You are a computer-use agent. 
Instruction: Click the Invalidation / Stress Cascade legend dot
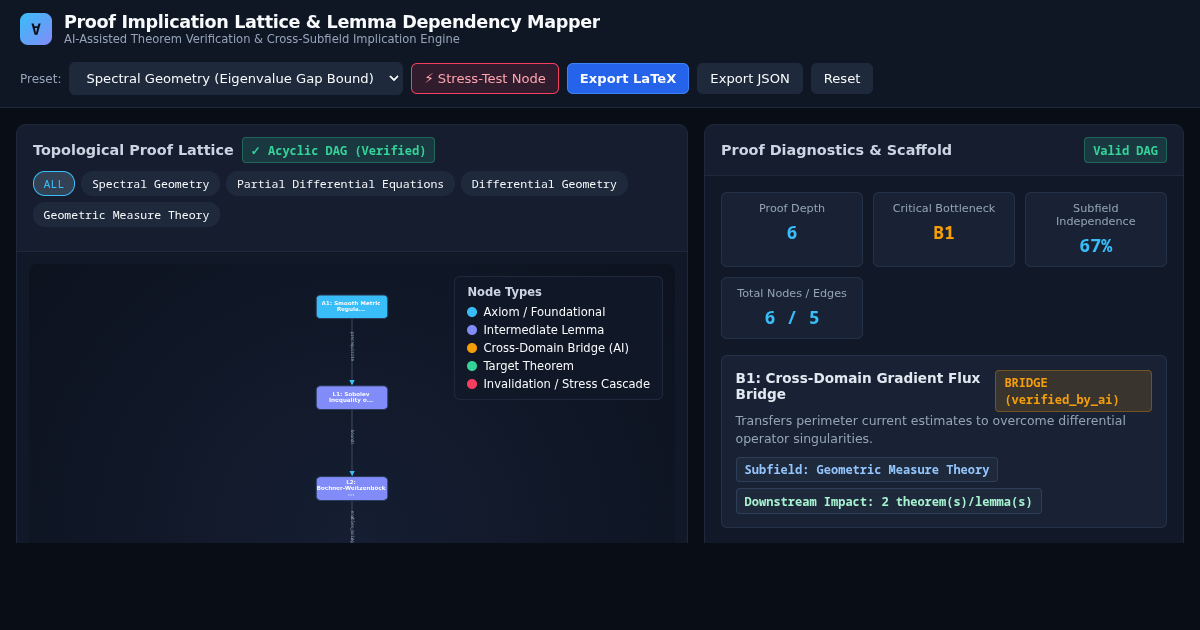tap(472, 384)
